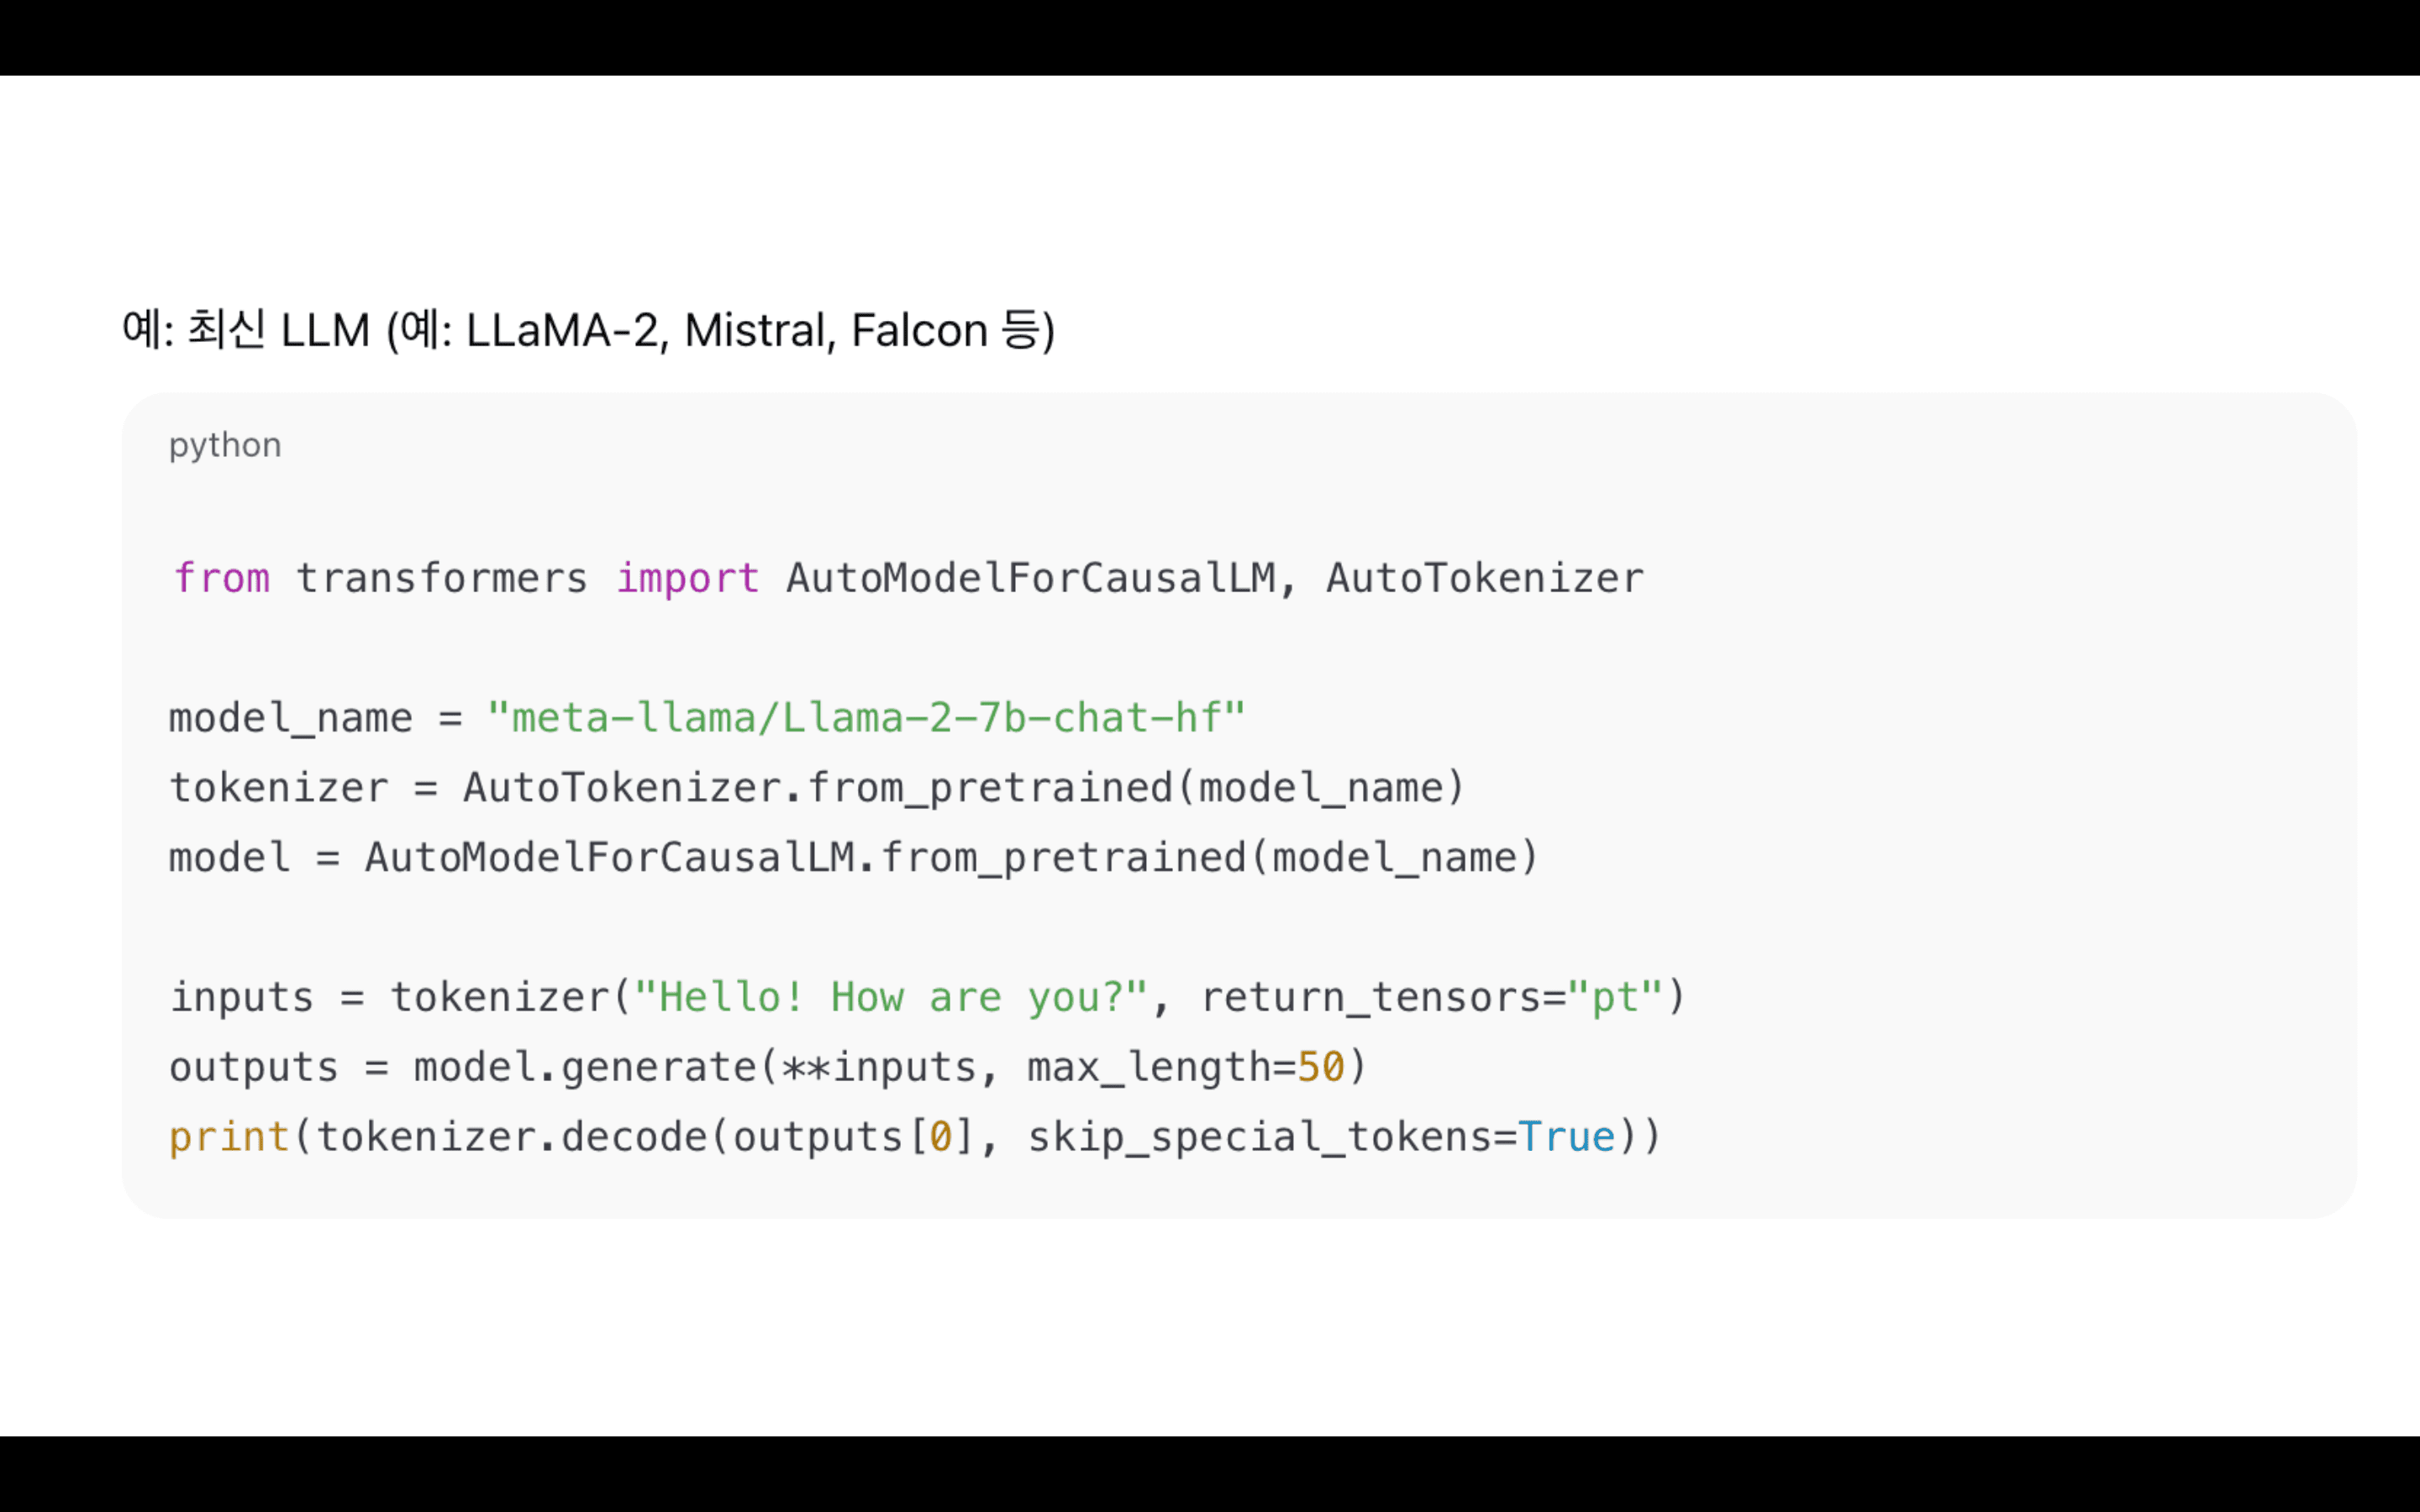Image resolution: width=2420 pixels, height=1512 pixels.
Task: Click the purple "import" keyword
Action: [x=687, y=578]
